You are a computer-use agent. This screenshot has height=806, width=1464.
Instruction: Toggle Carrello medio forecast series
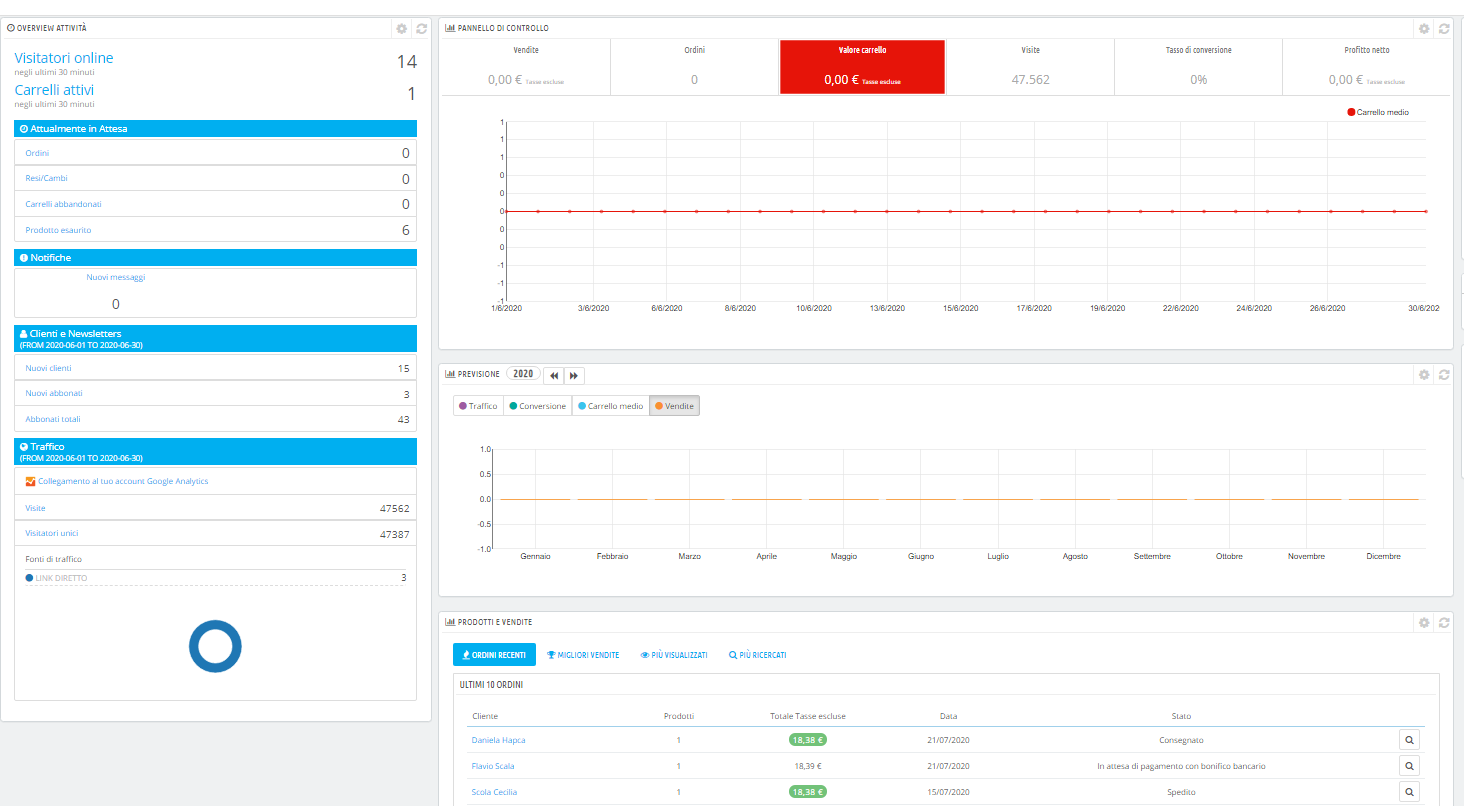pos(610,406)
